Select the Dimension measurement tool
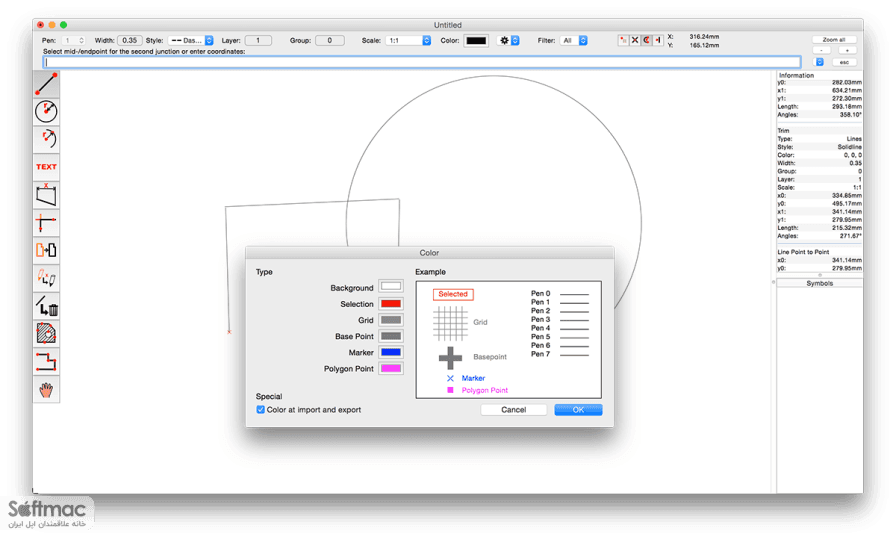Image resolution: width=896 pixels, height=540 pixels. (x=46, y=194)
